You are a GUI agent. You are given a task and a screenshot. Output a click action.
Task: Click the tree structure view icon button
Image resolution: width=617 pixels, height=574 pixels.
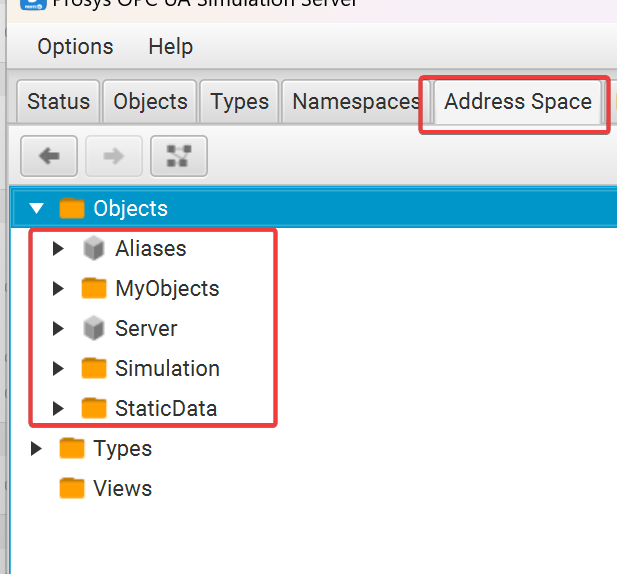coord(179,156)
